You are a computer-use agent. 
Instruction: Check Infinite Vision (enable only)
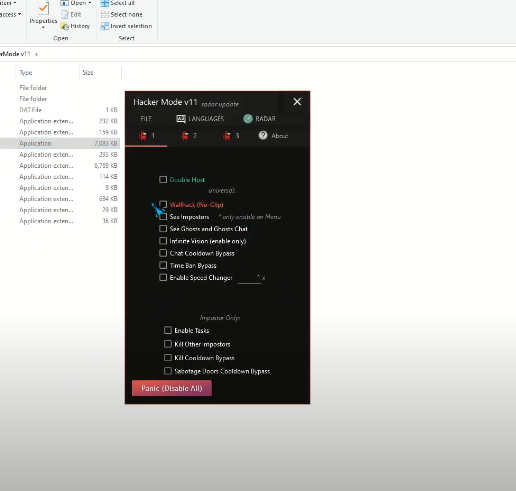tap(163, 241)
